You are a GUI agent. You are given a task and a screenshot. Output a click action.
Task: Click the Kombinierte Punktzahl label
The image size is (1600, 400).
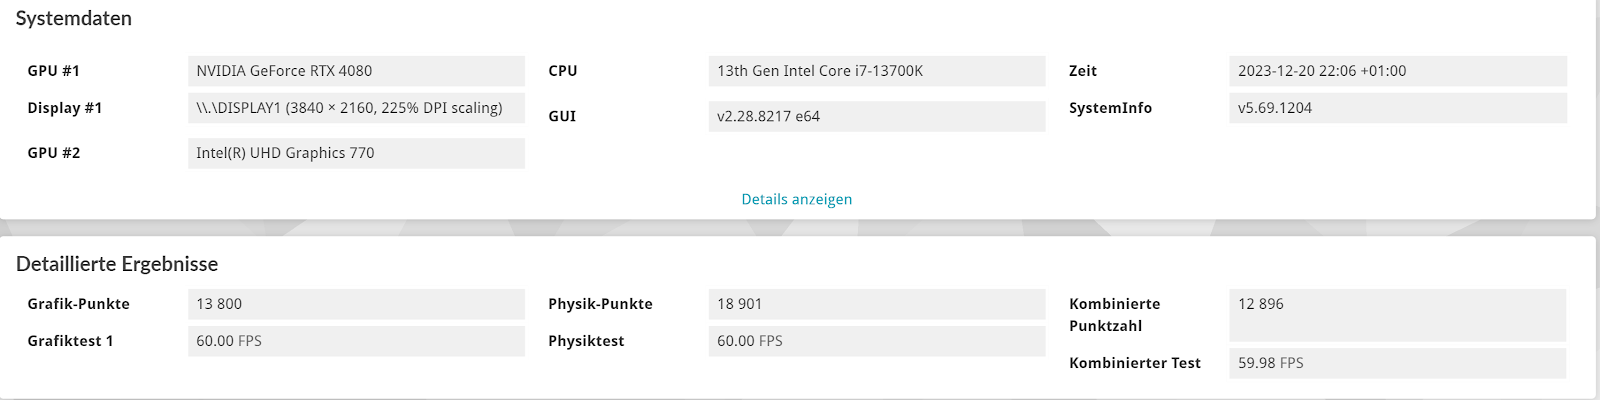(1115, 315)
